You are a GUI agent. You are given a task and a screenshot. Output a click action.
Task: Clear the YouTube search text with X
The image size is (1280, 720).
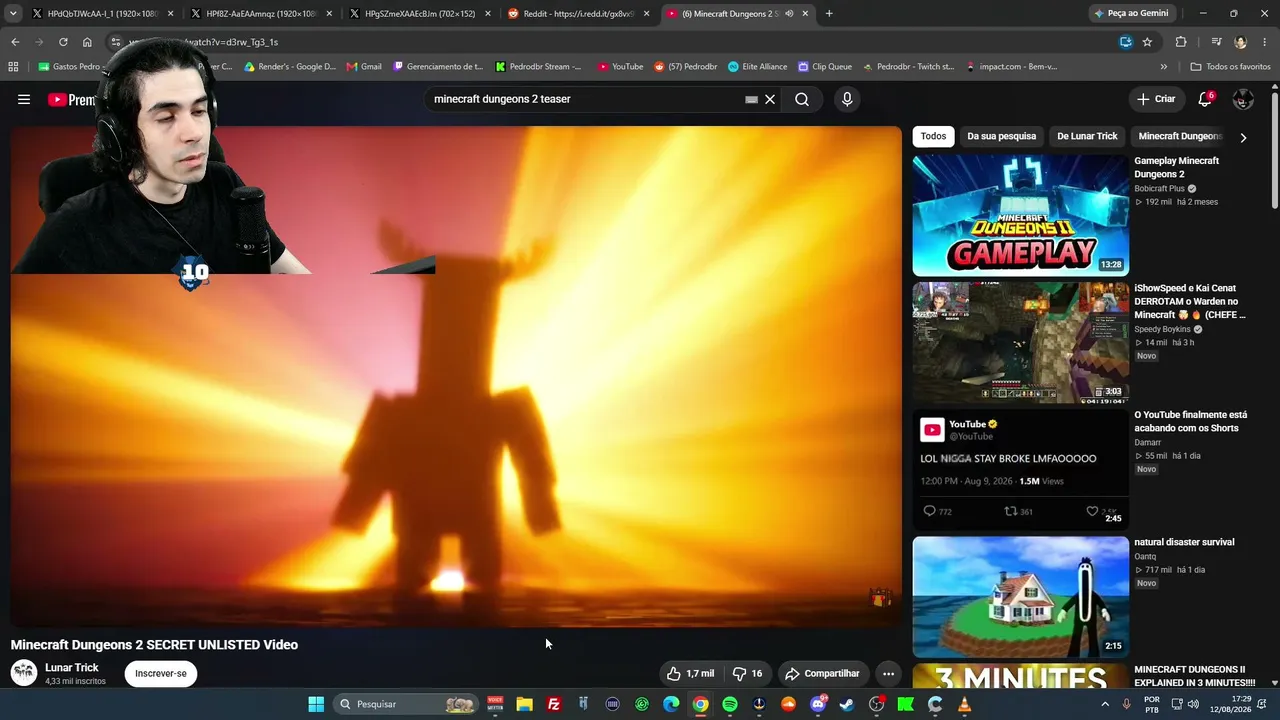[770, 99]
